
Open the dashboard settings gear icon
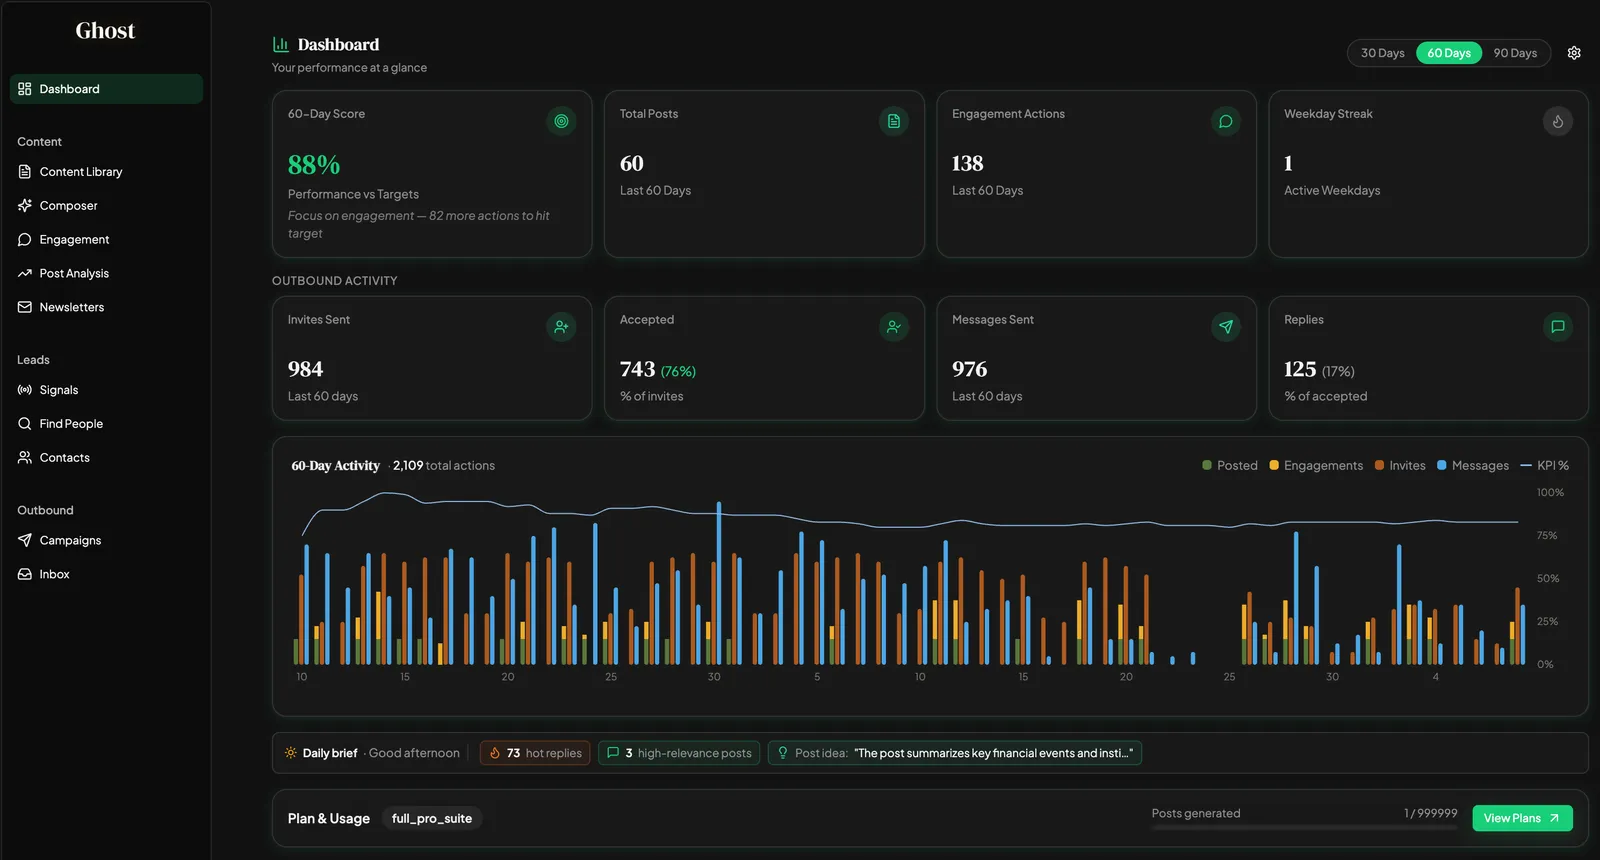tap(1574, 53)
